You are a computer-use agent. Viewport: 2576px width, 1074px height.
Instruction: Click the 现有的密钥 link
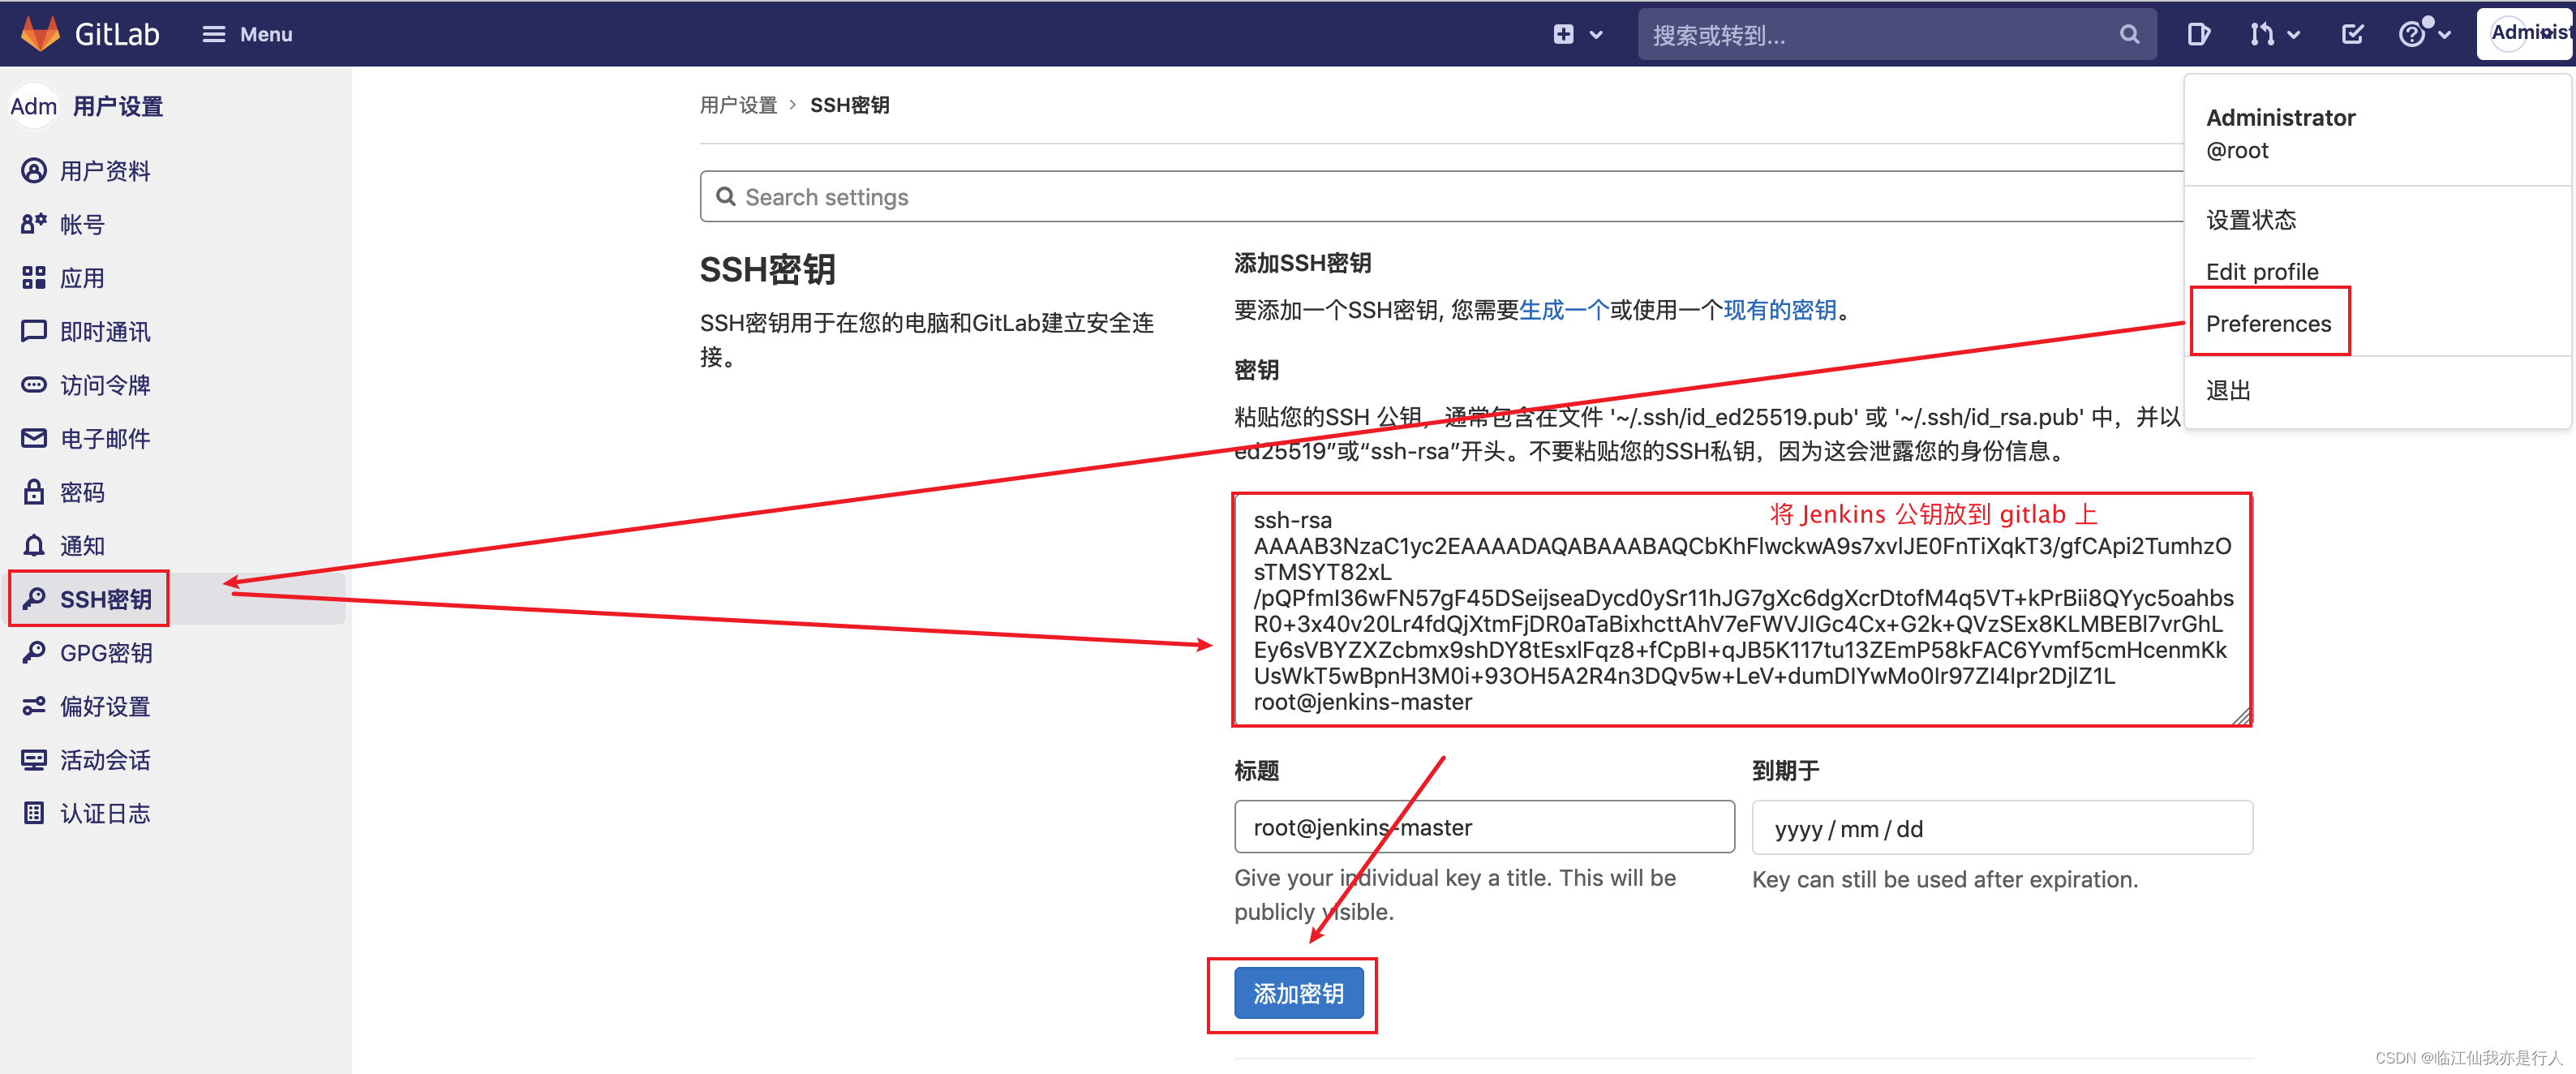[1780, 310]
